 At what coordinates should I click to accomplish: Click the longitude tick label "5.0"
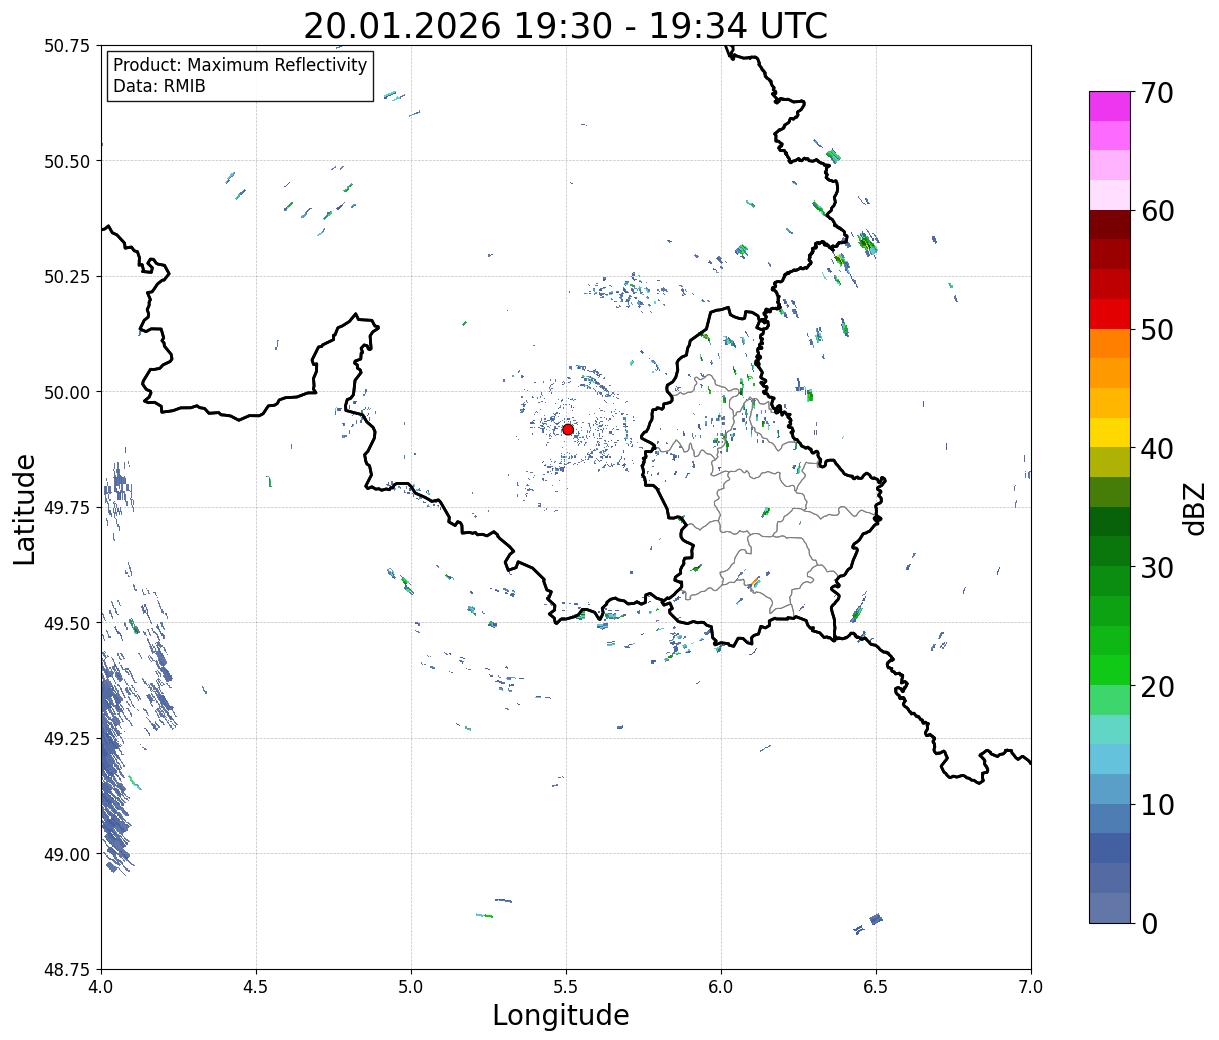[411, 987]
